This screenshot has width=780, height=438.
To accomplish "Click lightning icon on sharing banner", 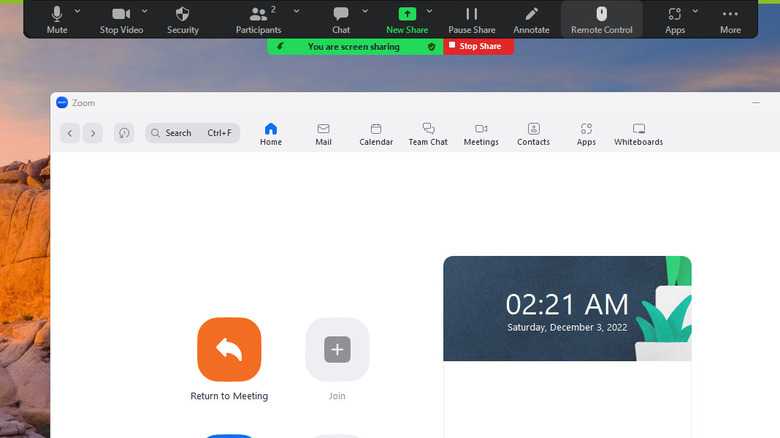I will point(281,46).
